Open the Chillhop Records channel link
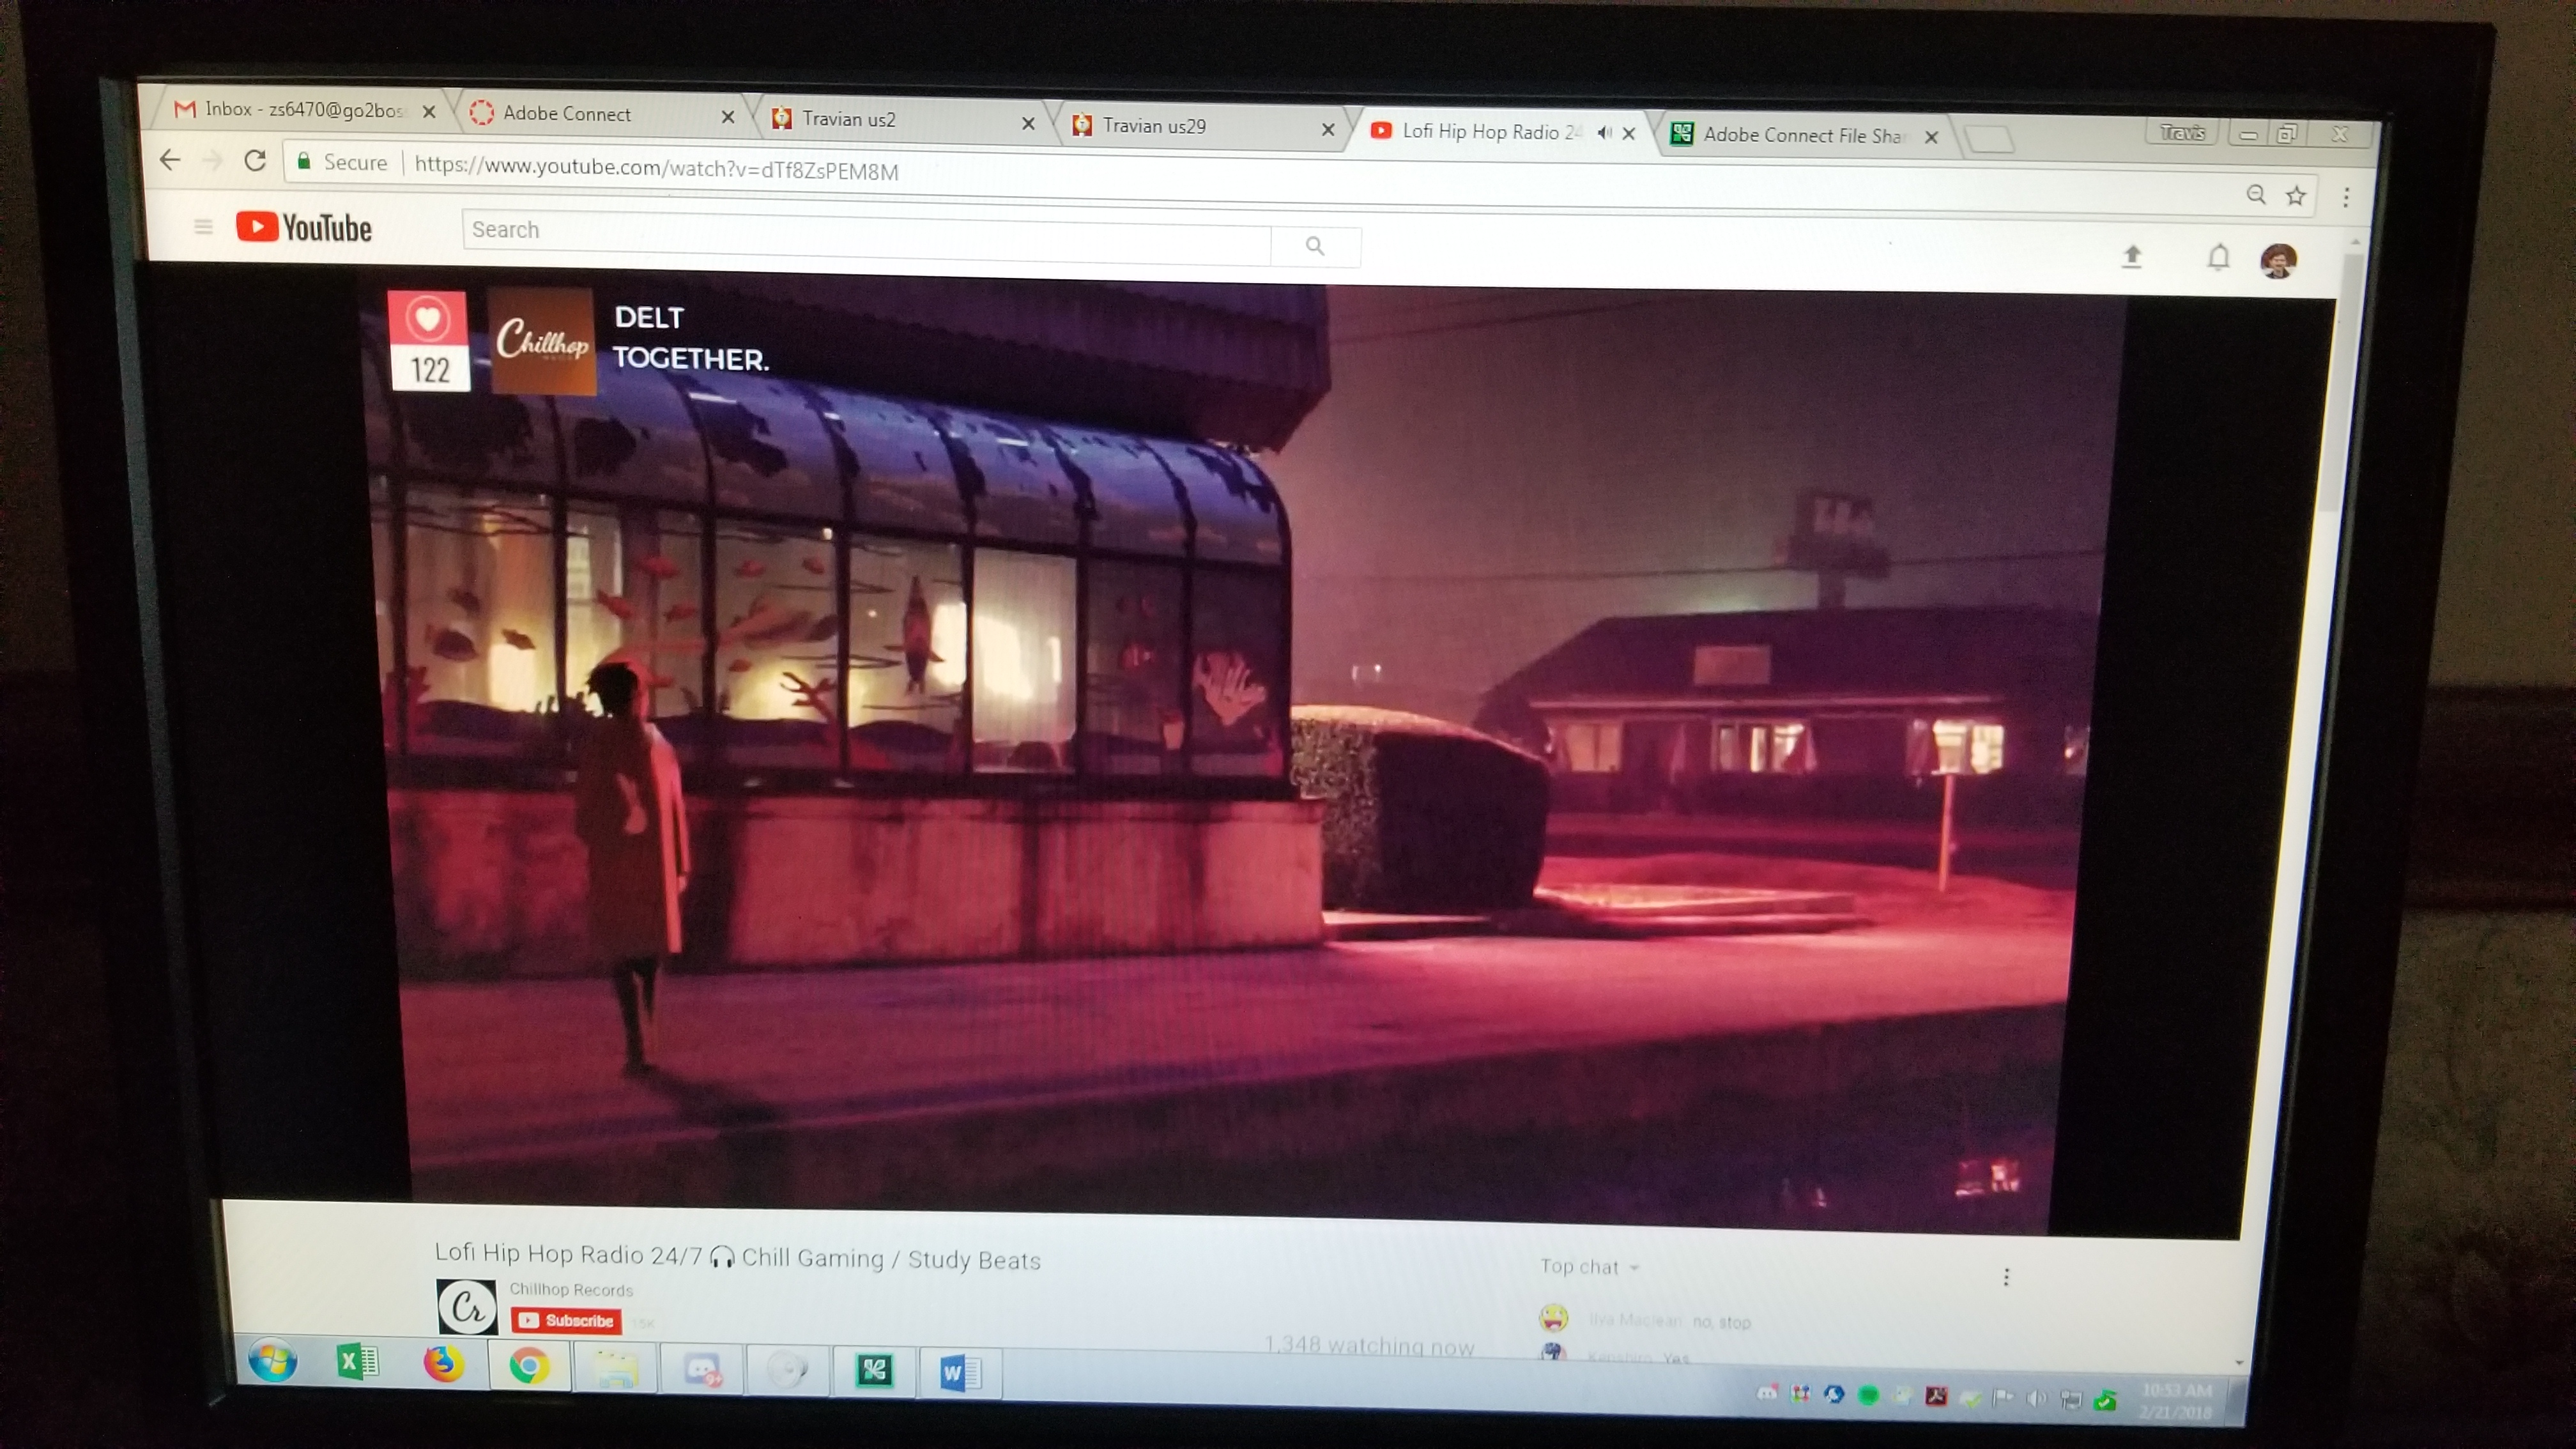This screenshot has height=1449, width=2576. [571, 1289]
